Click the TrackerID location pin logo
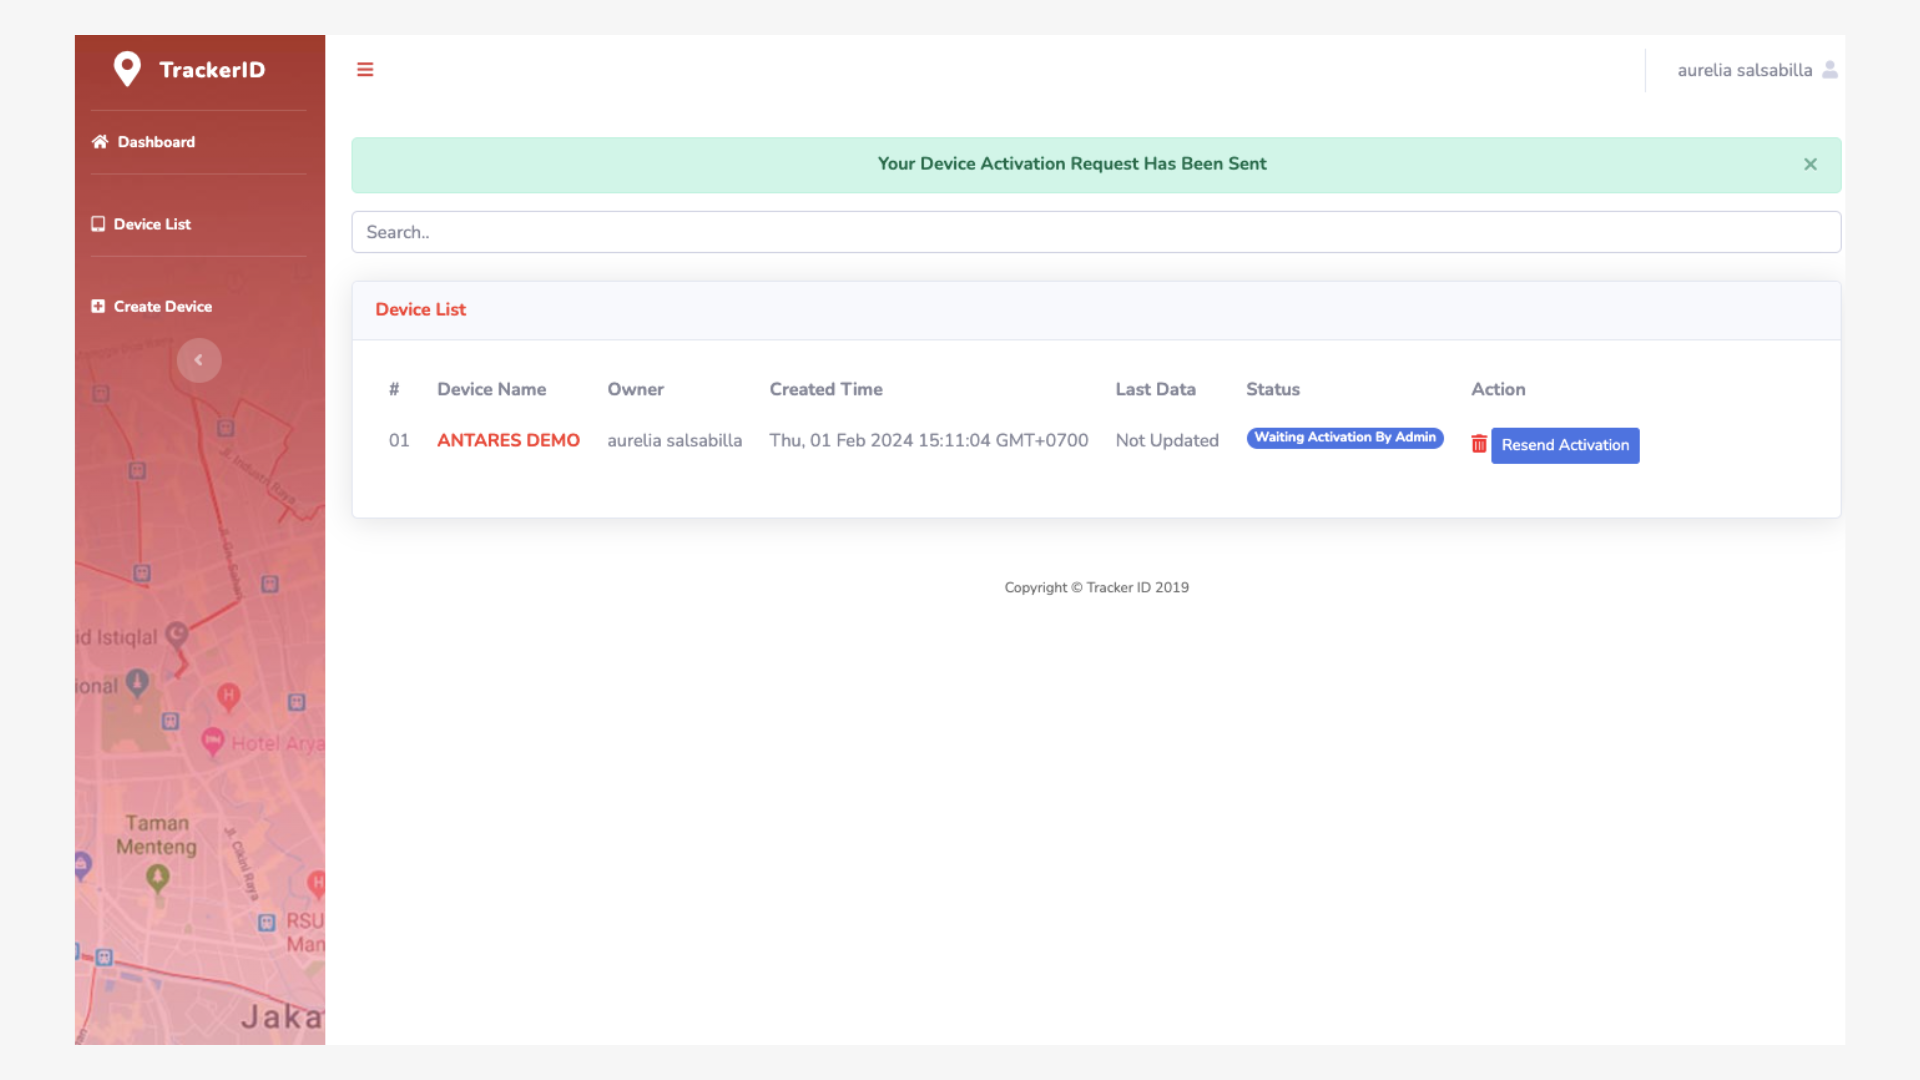1920x1080 pixels. click(x=127, y=69)
